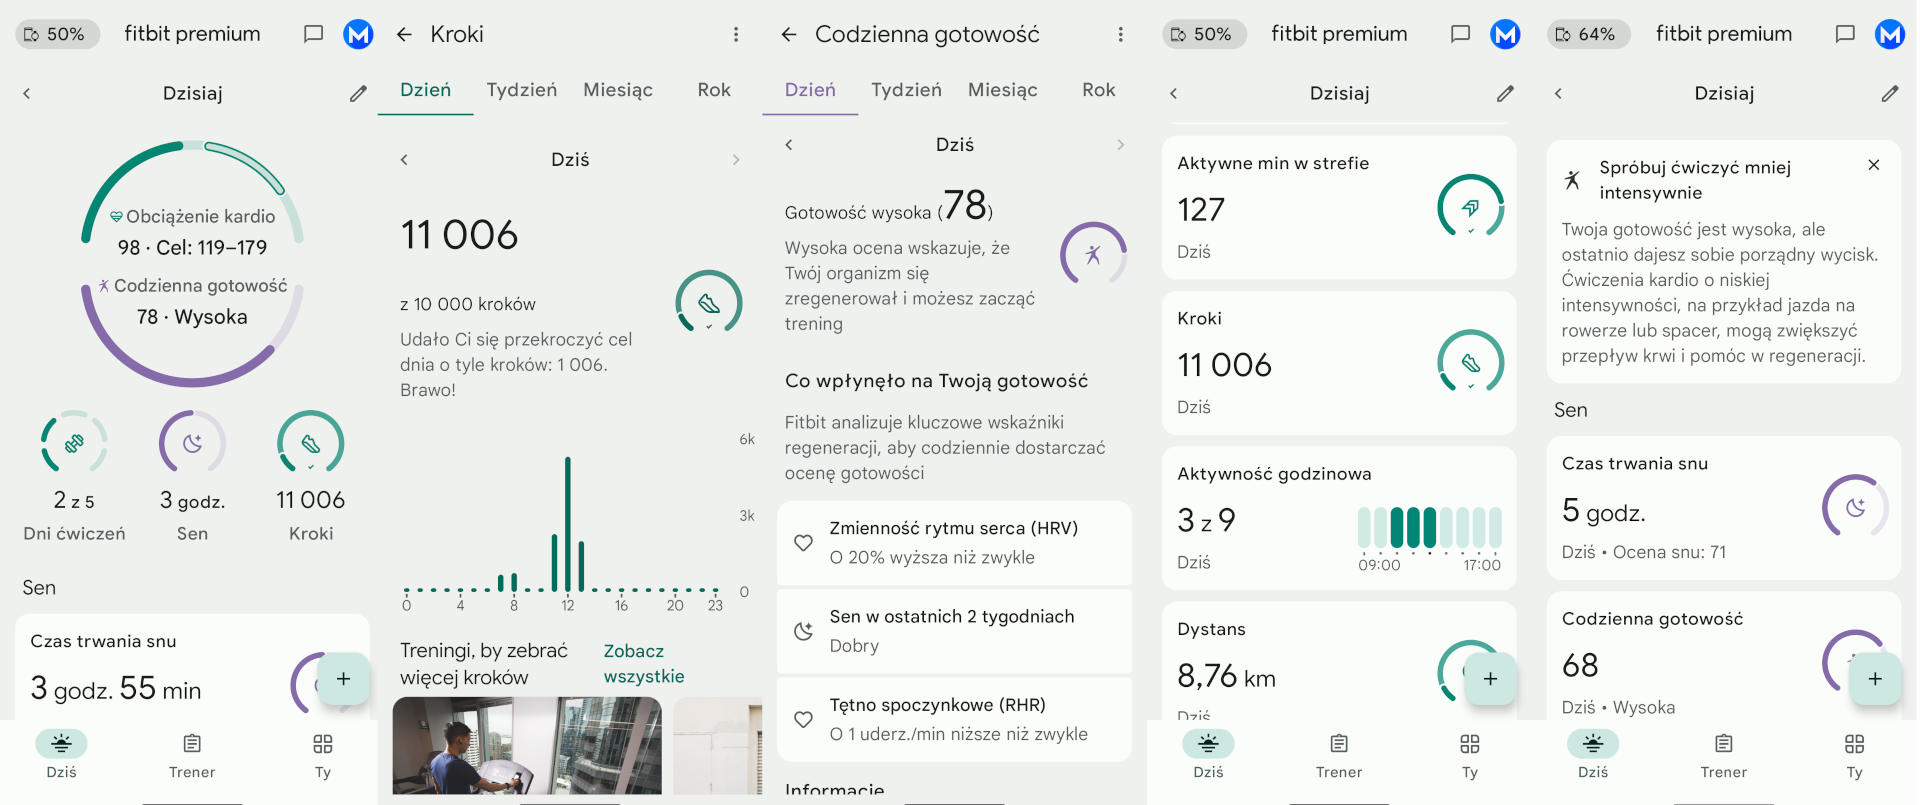Open three-dot menu beside Codzienna gotowość title

pos(1120,35)
